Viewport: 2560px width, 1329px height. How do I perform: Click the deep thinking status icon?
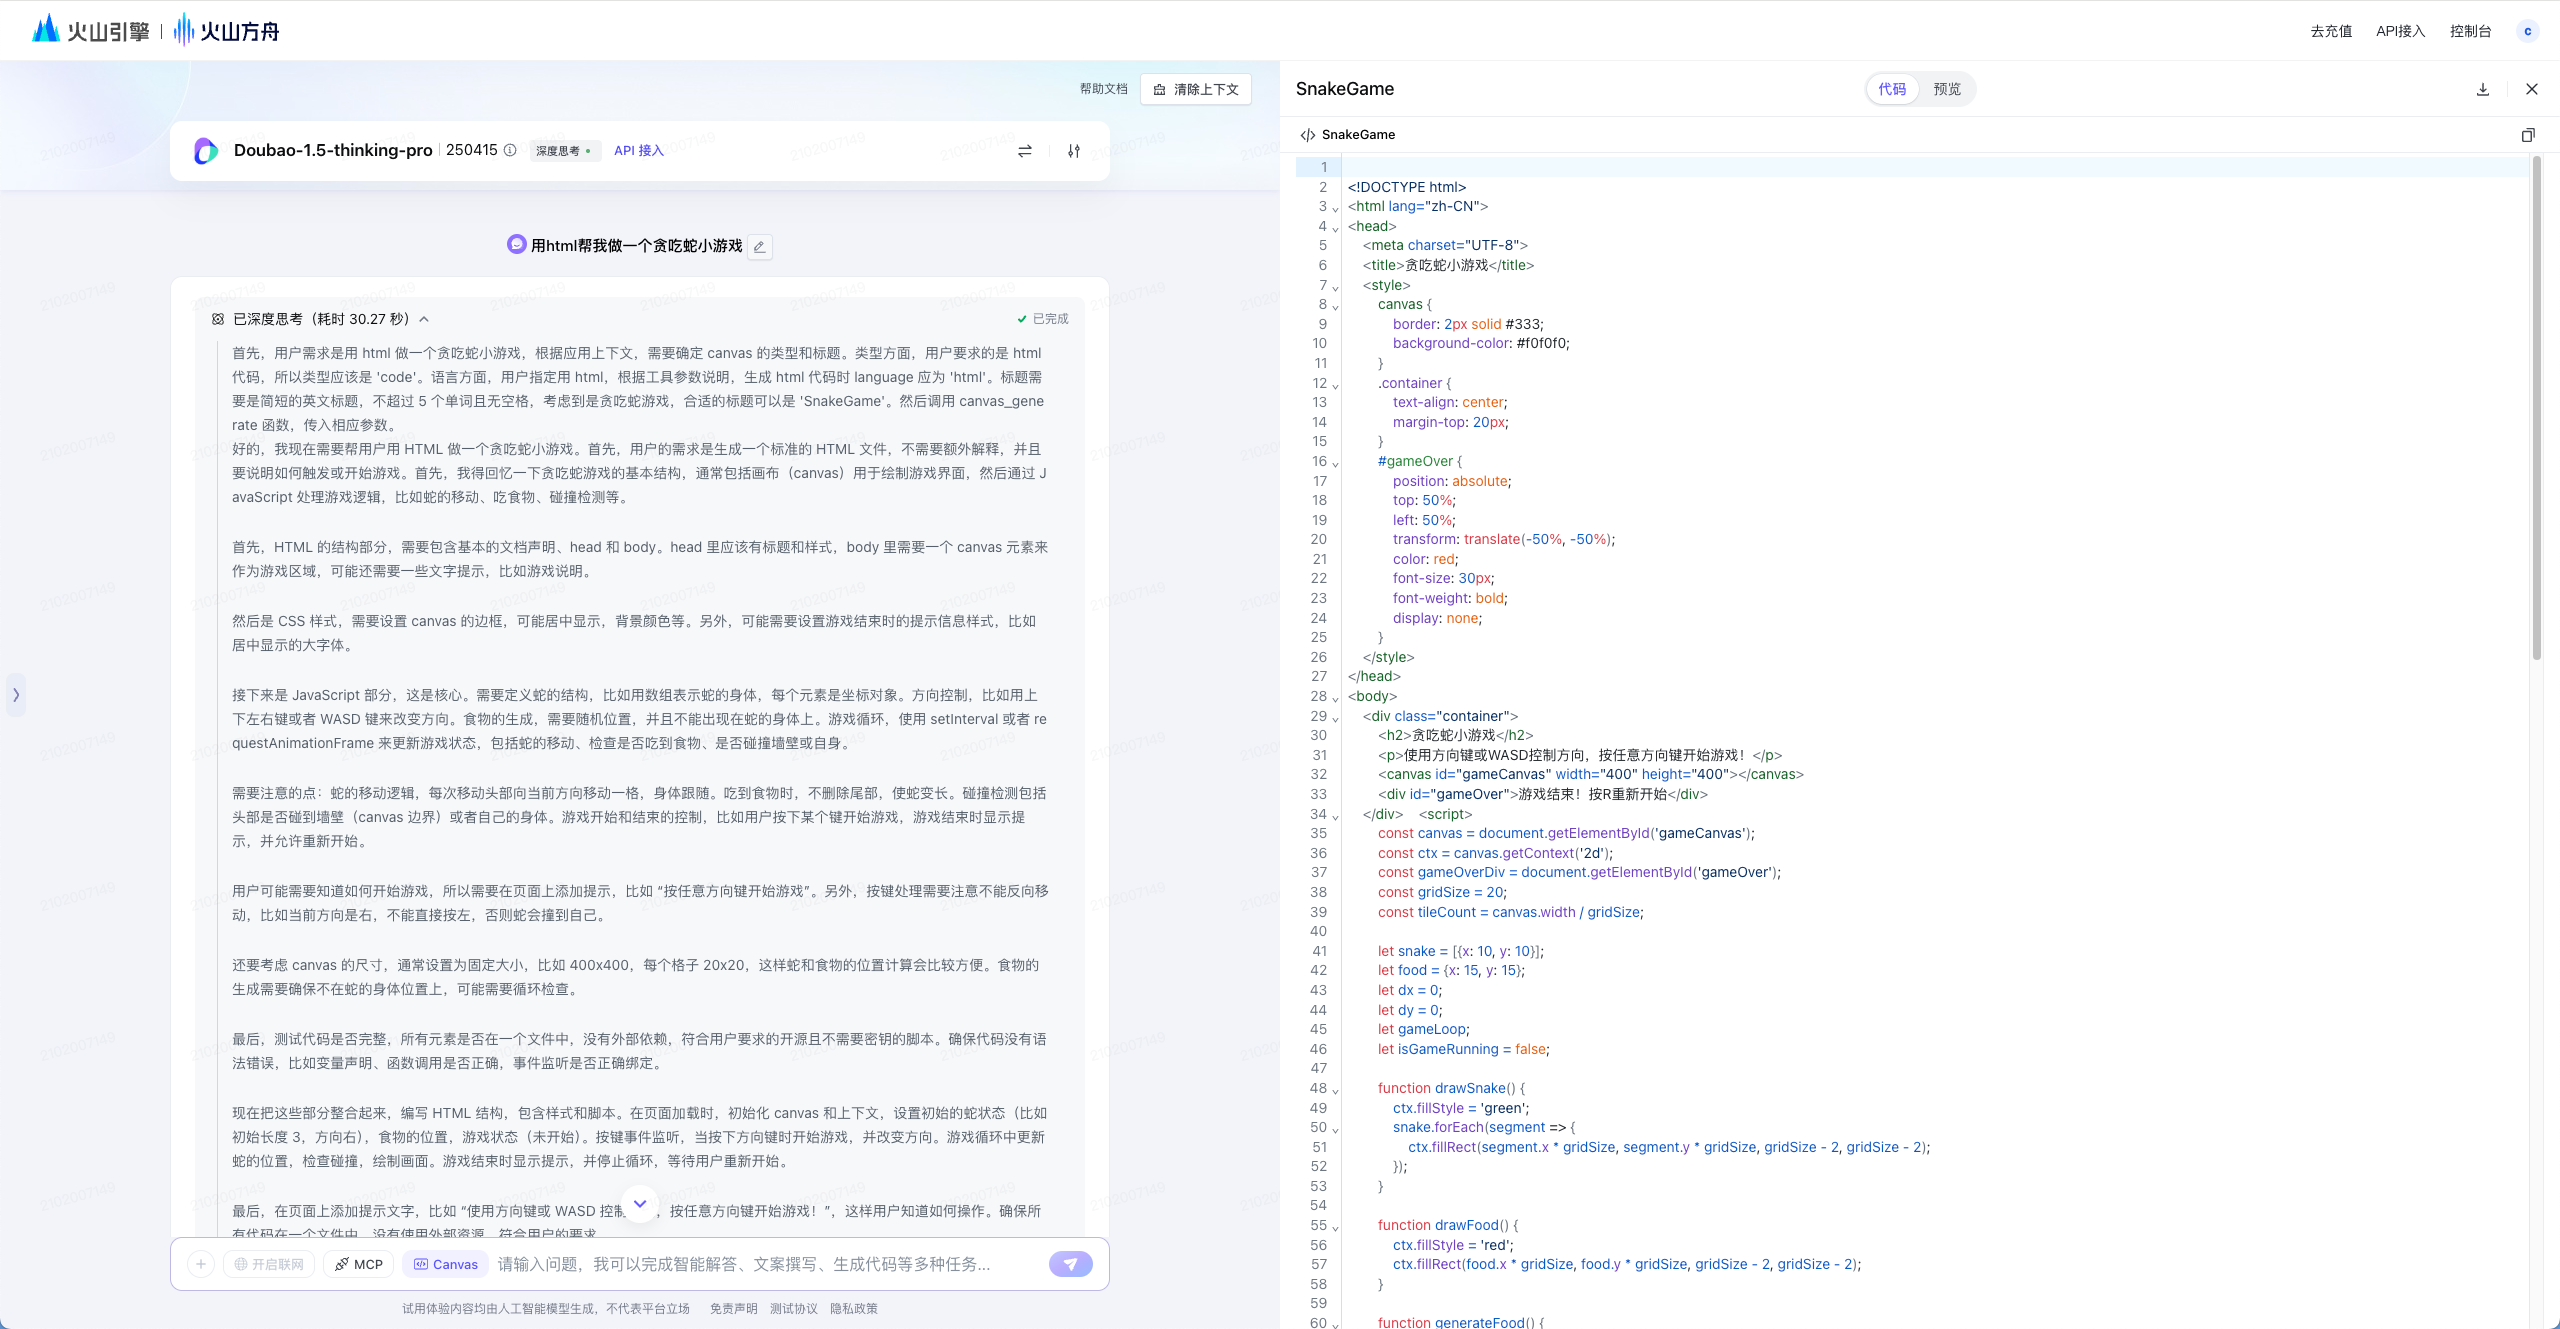pos(218,319)
